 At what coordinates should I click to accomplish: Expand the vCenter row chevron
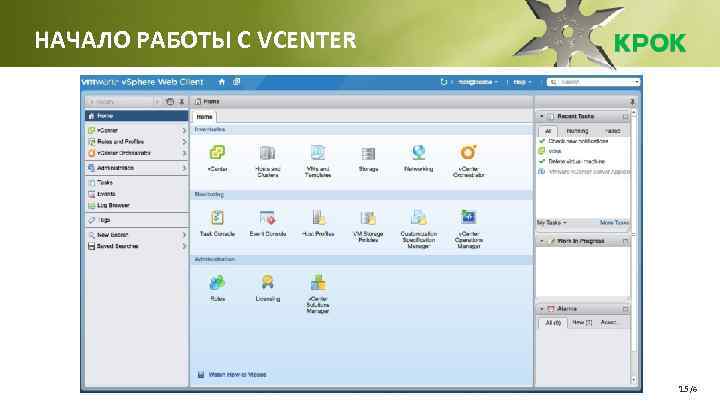[184, 130]
